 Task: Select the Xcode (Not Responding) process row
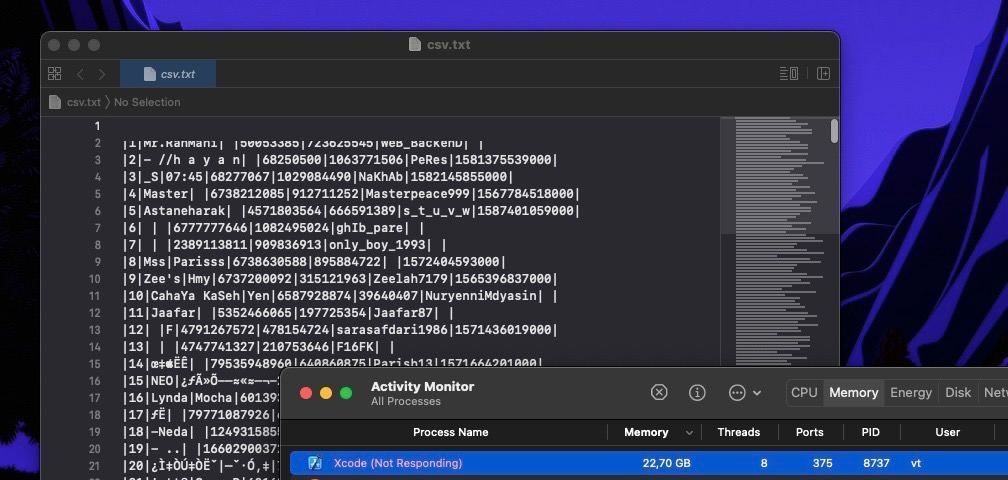coord(649,463)
